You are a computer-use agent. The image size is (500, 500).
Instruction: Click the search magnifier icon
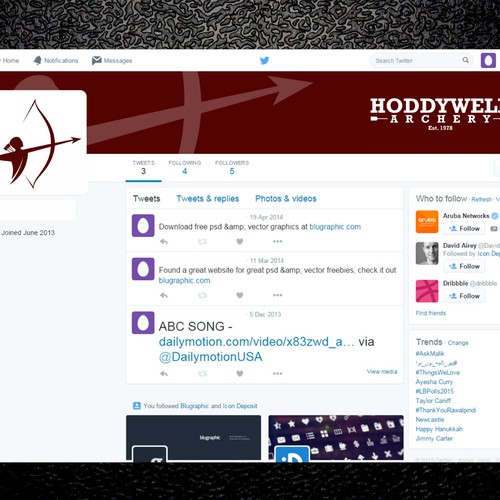(x=465, y=60)
